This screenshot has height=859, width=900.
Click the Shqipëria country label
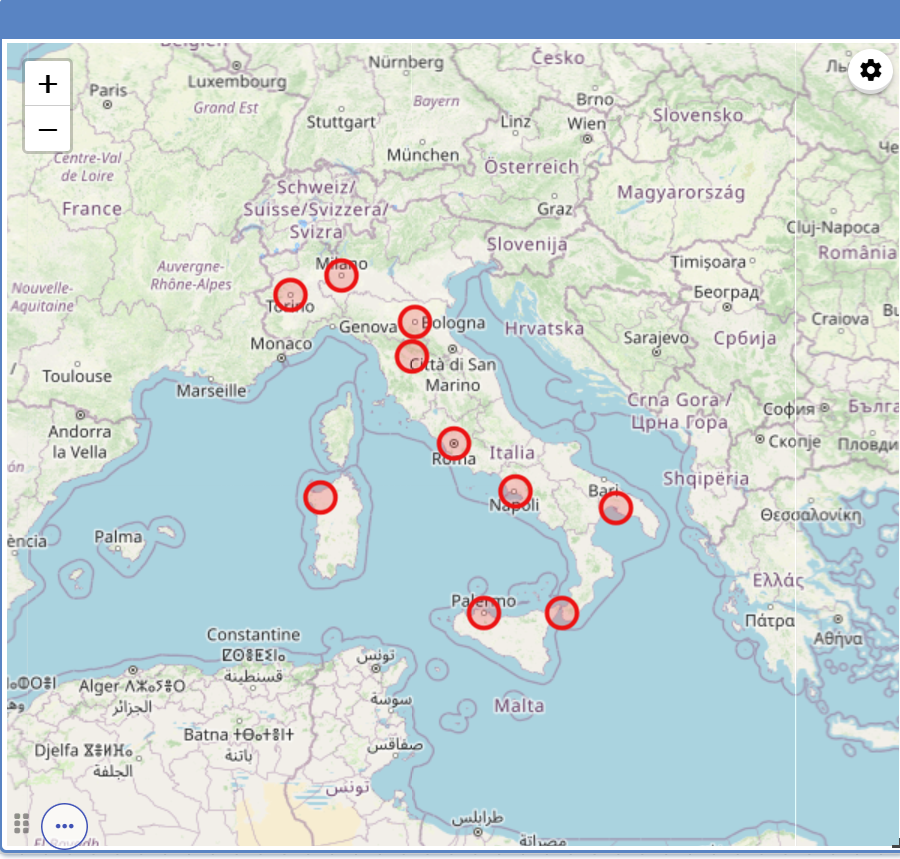click(x=706, y=479)
